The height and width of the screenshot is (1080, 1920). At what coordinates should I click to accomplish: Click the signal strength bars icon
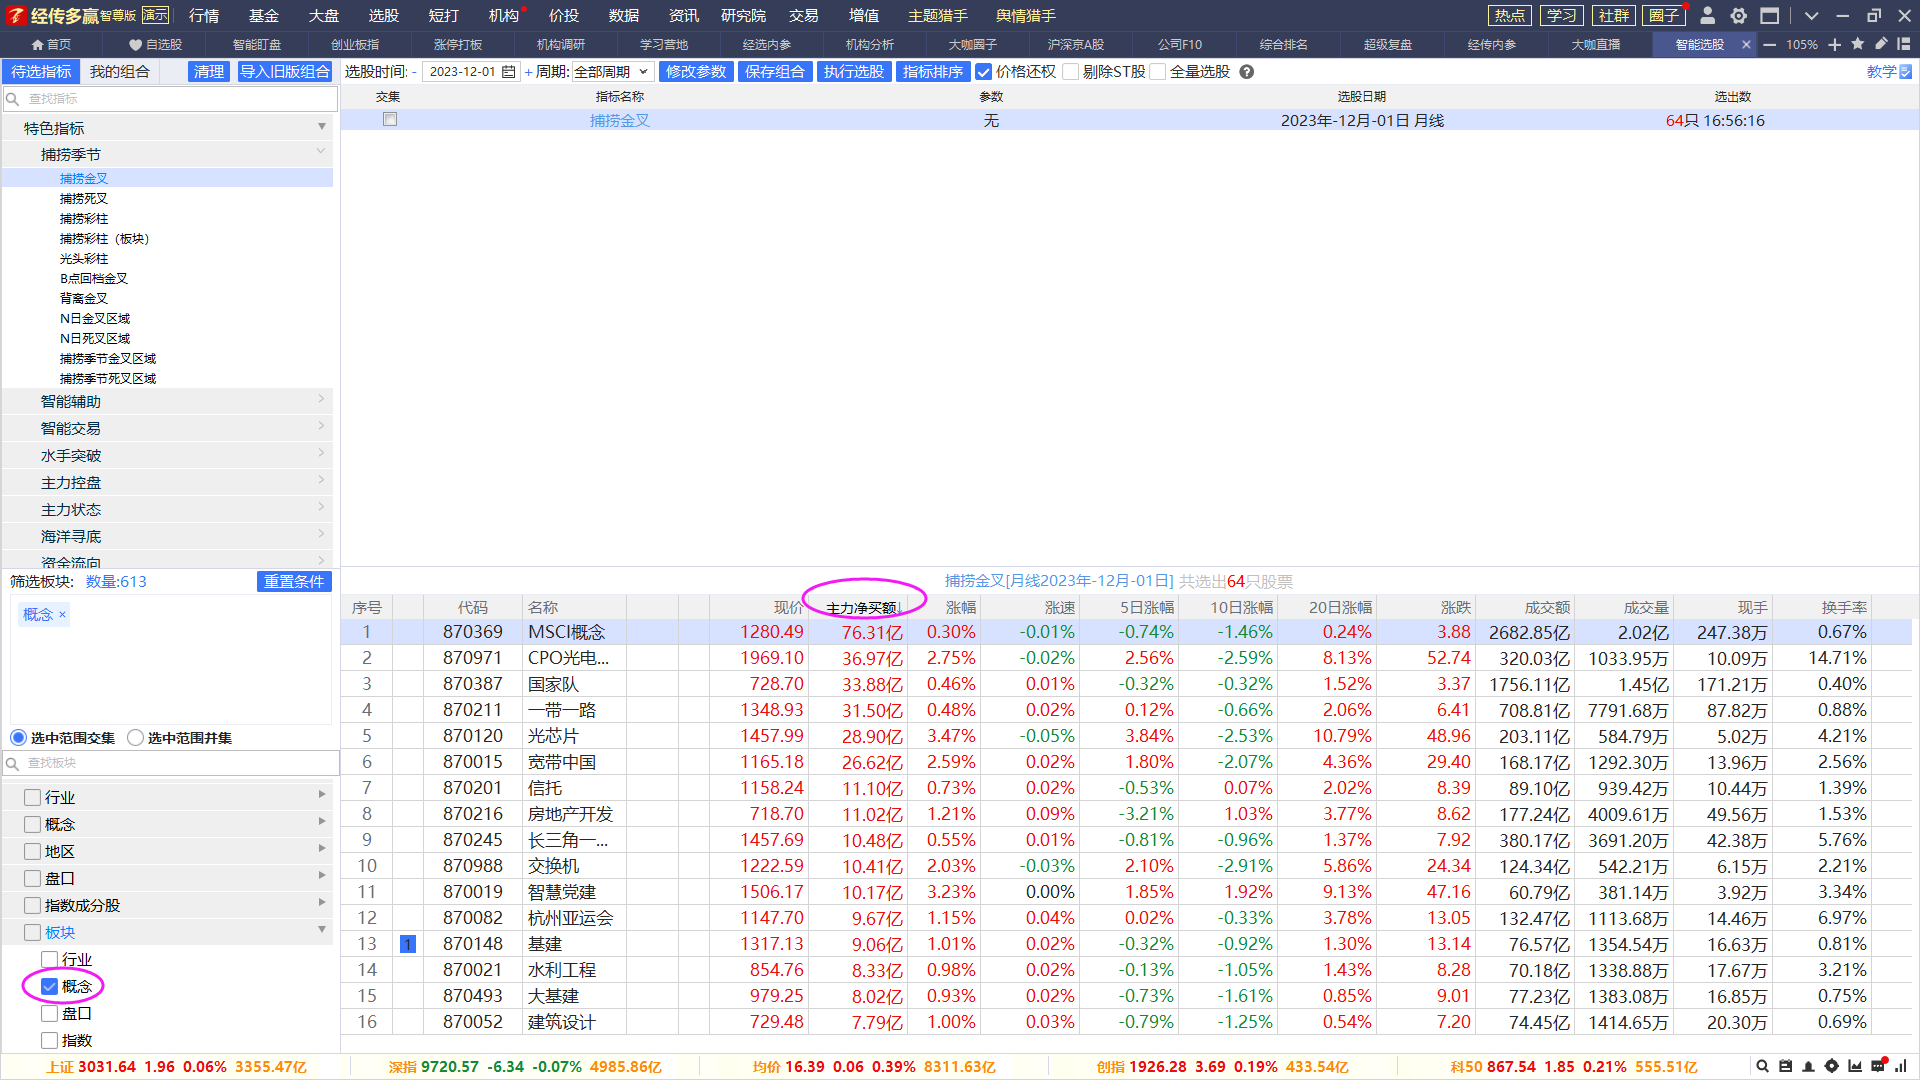point(1901,1066)
